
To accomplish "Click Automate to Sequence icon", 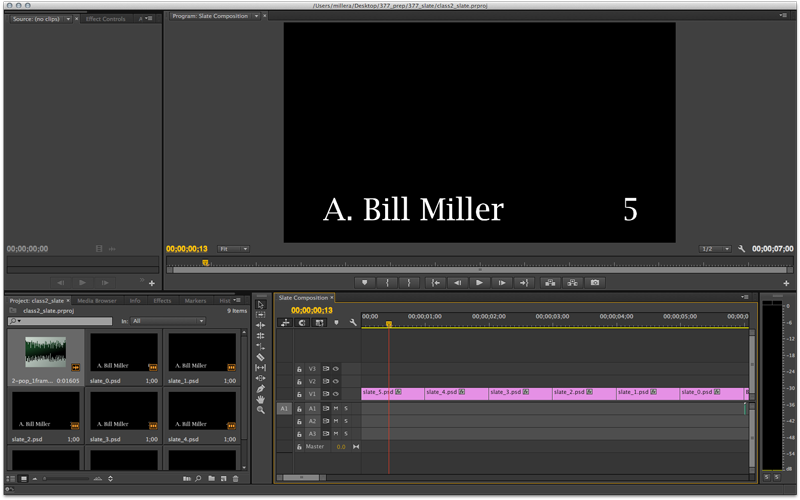I will [187, 479].
